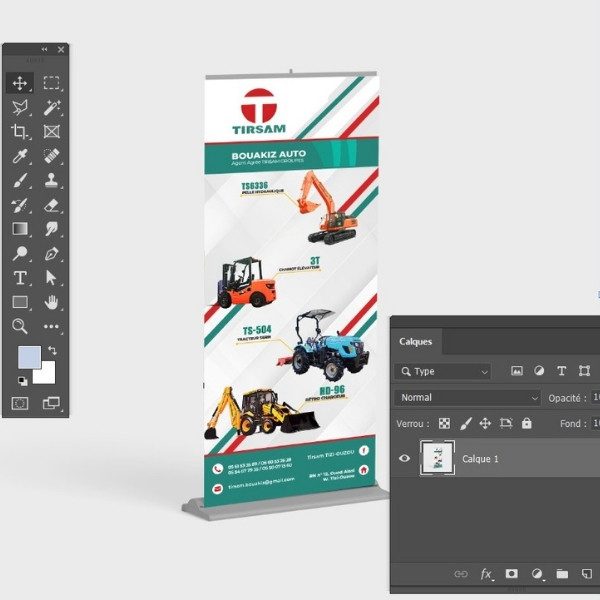Select the Clone Stamp tool
This screenshot has width=600, height=600.
52,181
